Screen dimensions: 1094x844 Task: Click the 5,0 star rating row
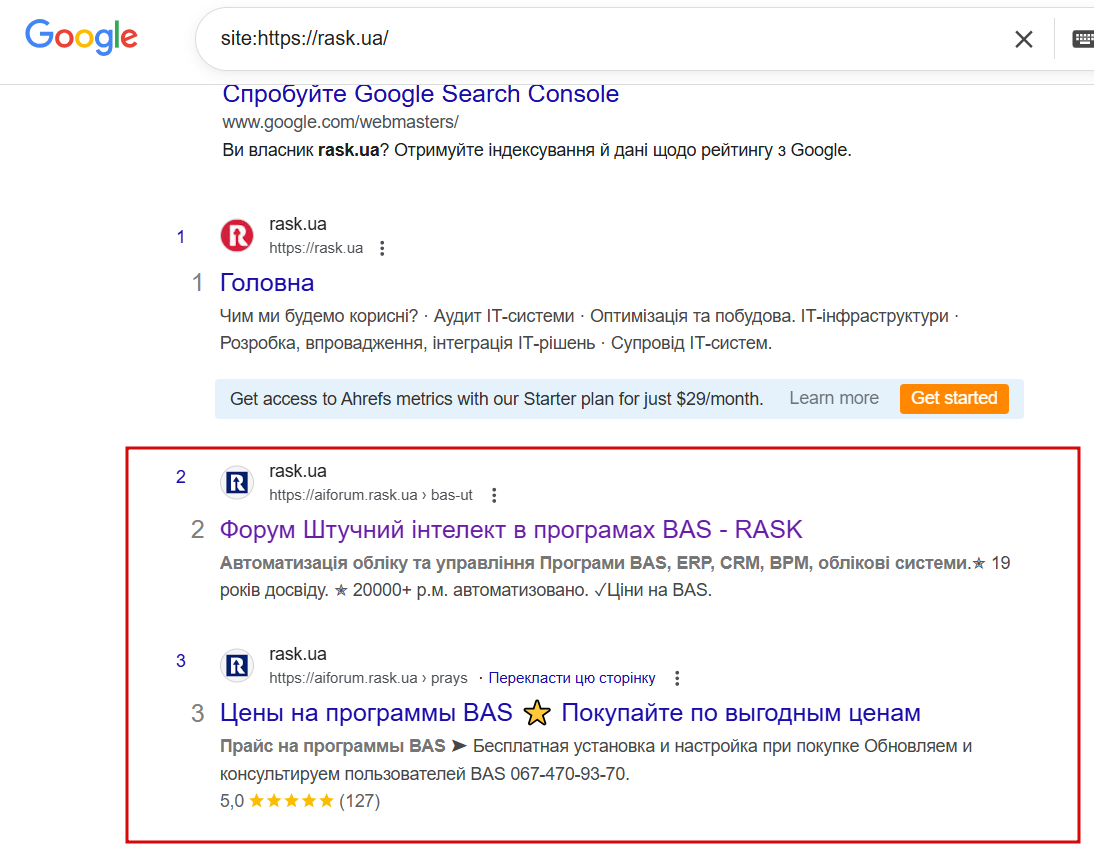point(299,801)
